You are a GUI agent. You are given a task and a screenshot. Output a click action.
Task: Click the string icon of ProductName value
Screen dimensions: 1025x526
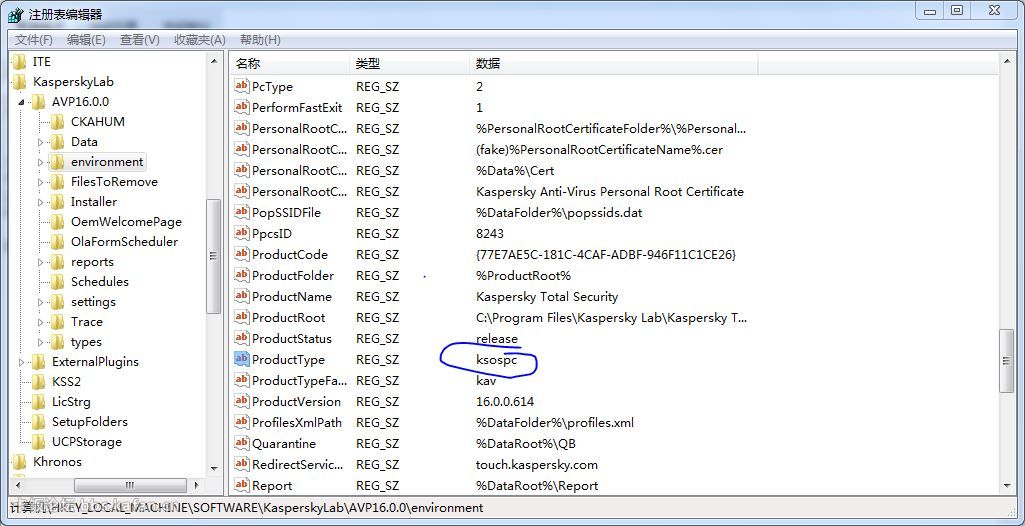click(241, 296)
